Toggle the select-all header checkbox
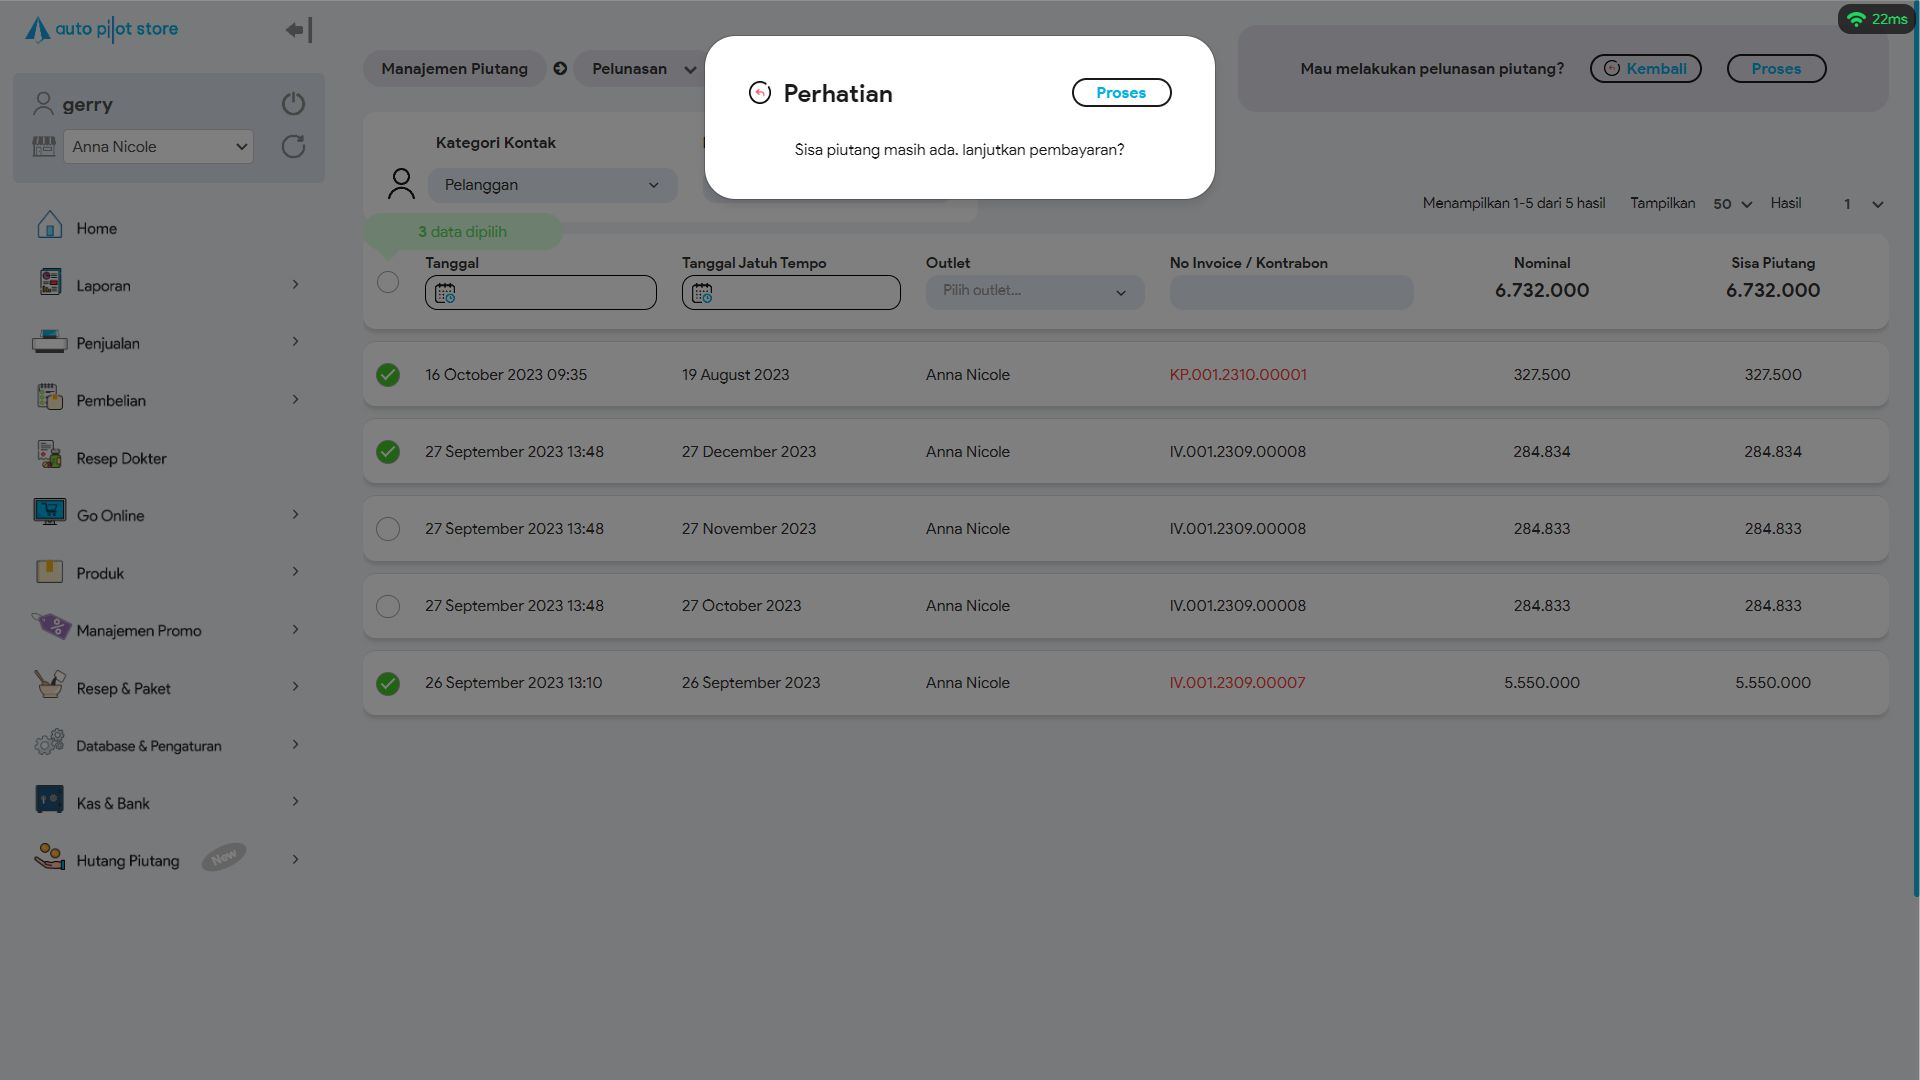 pyautogui.click(x=388, y=282)
